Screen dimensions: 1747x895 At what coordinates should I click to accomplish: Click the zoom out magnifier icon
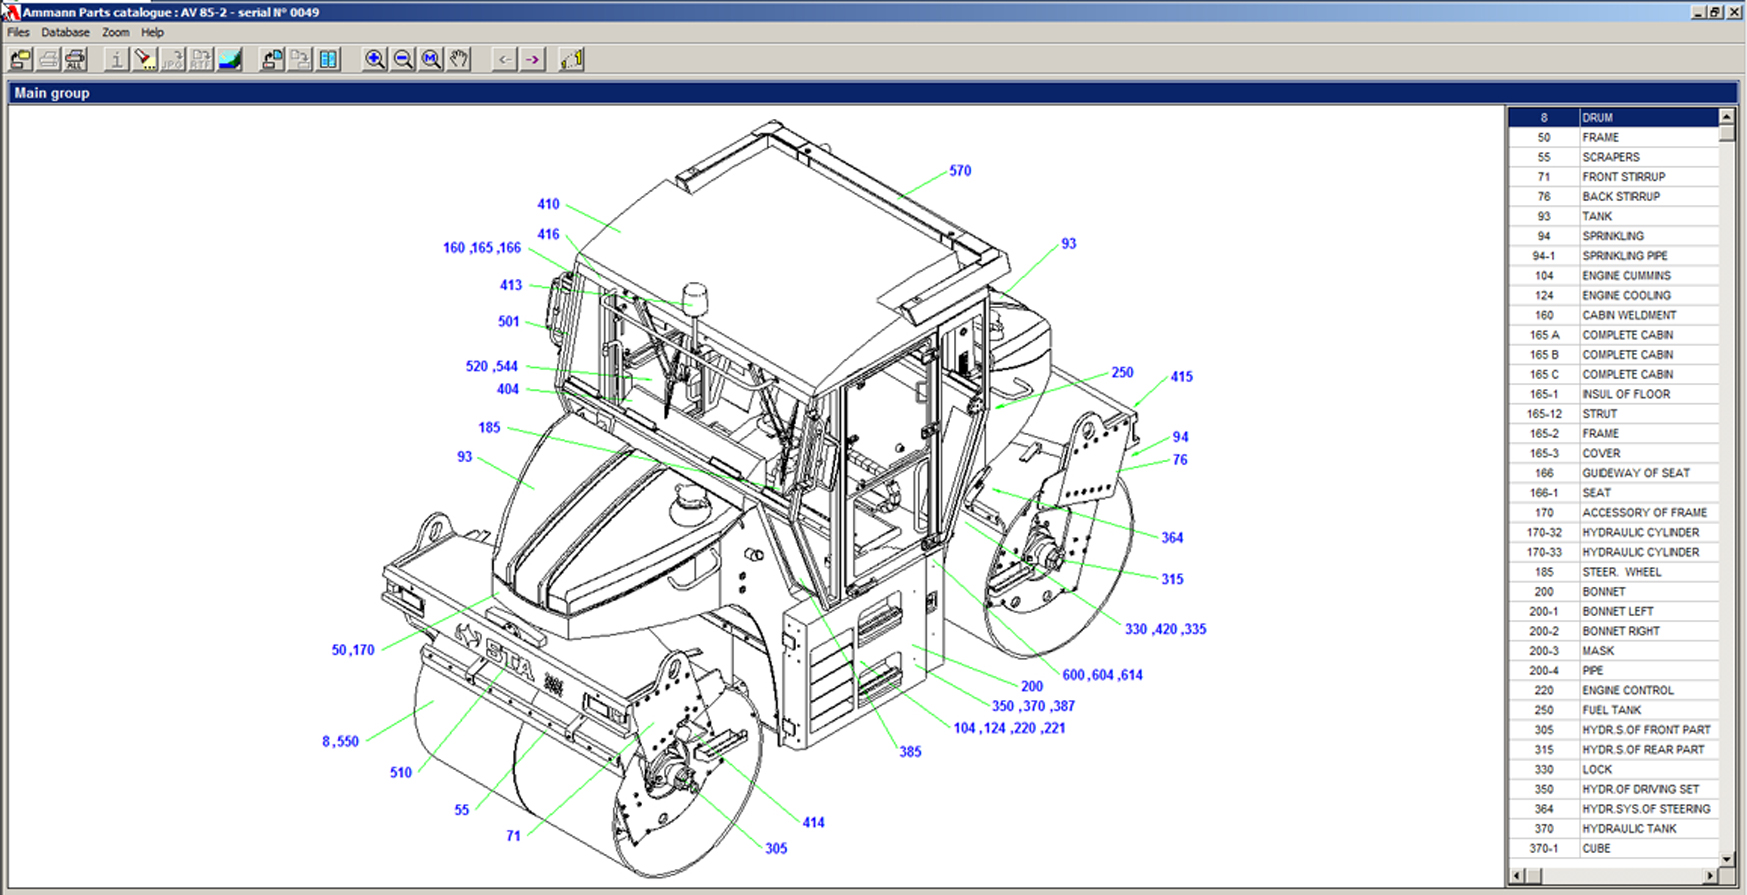click(x=402, y=60)
